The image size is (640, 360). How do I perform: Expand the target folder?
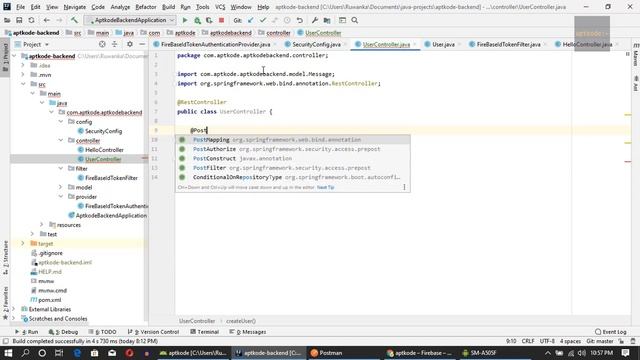click(x=23, y=244)
